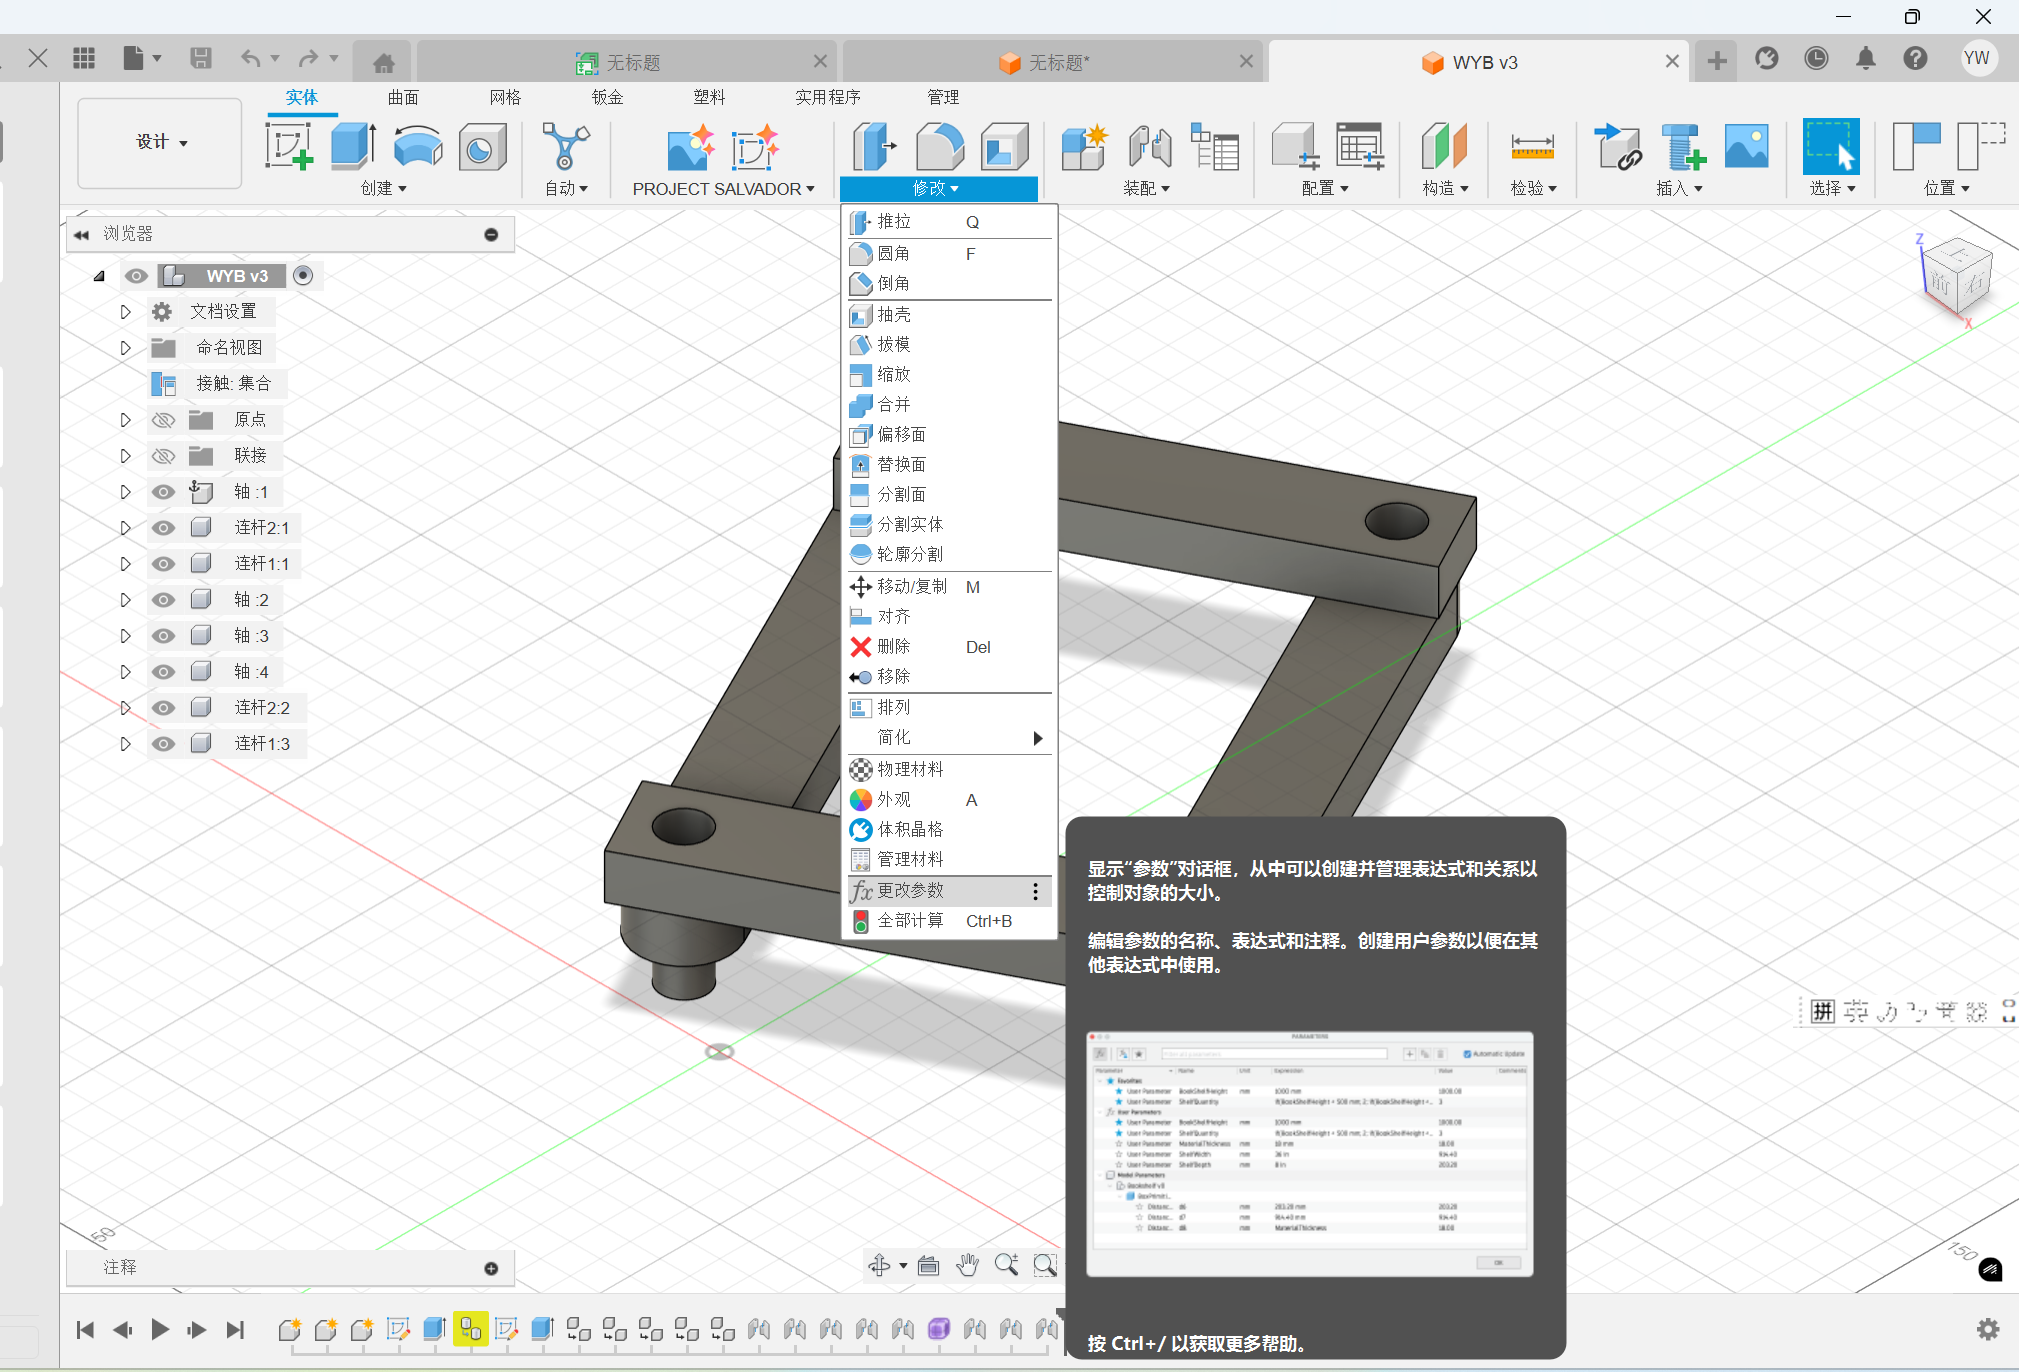
Task: Open the Insert Fastener bolt icon
Action: point(1682,146)
